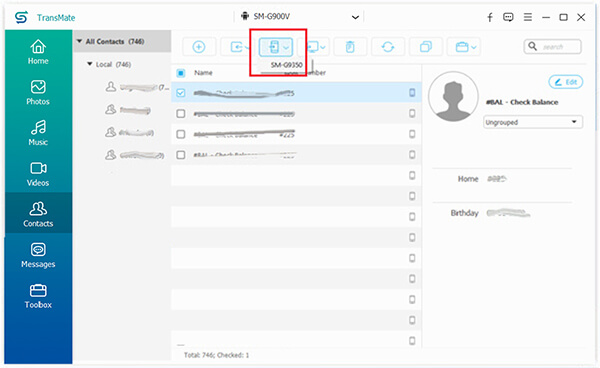Open the Messages section
Viewport: 600px width, 368px height.
[38, 255]
